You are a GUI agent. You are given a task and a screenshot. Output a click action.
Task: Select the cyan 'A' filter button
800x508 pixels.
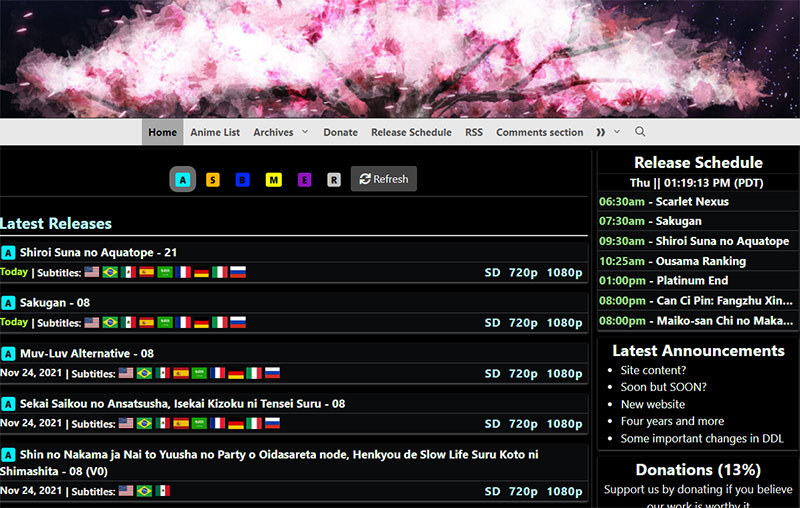click(182, 180)
